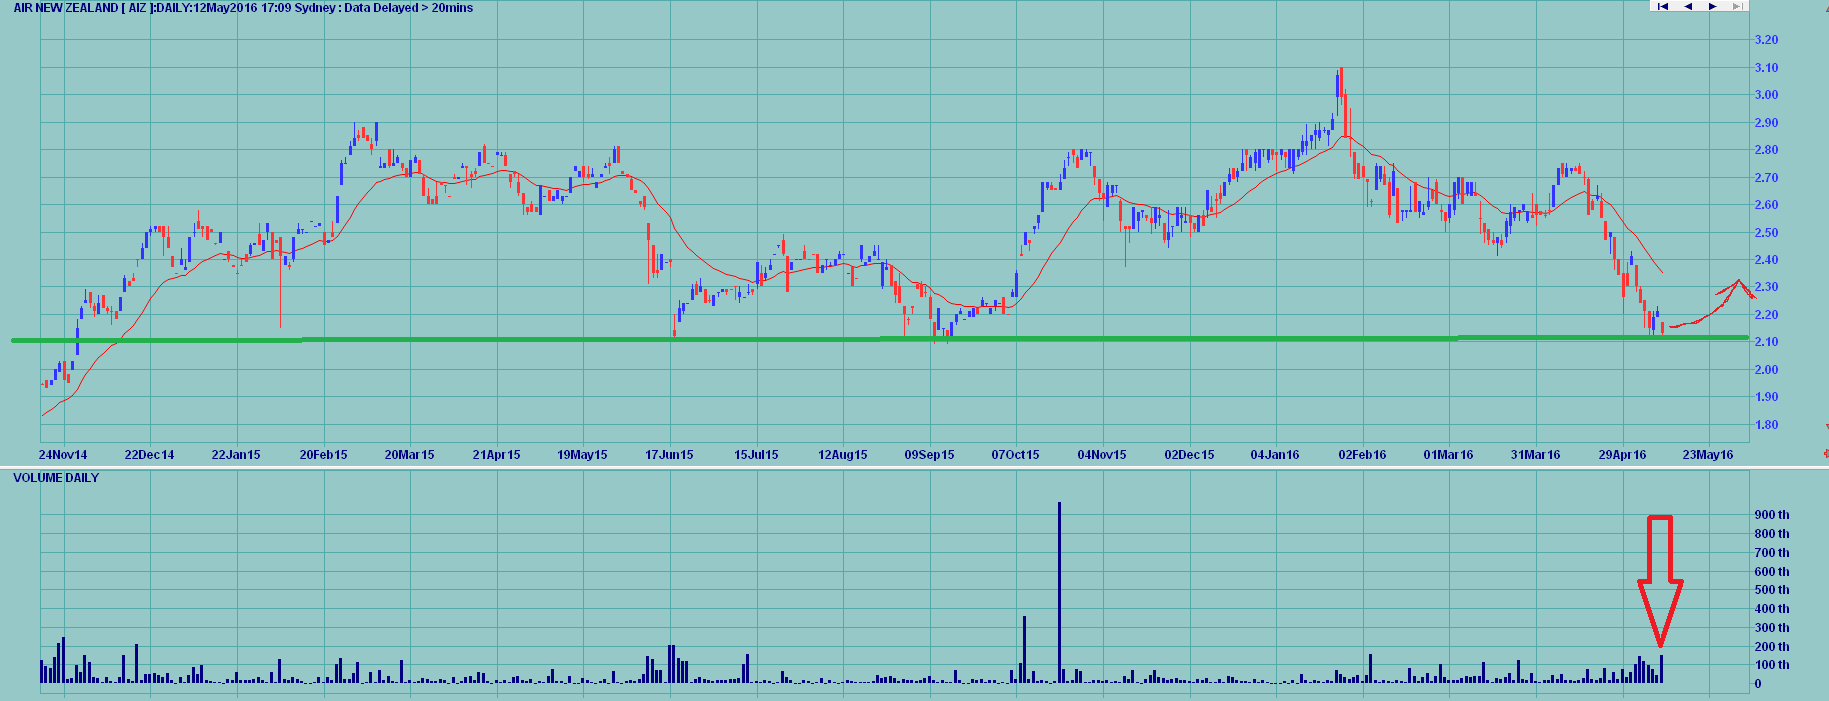Click the 200 th volume axis label

(x=1772, y=647)
